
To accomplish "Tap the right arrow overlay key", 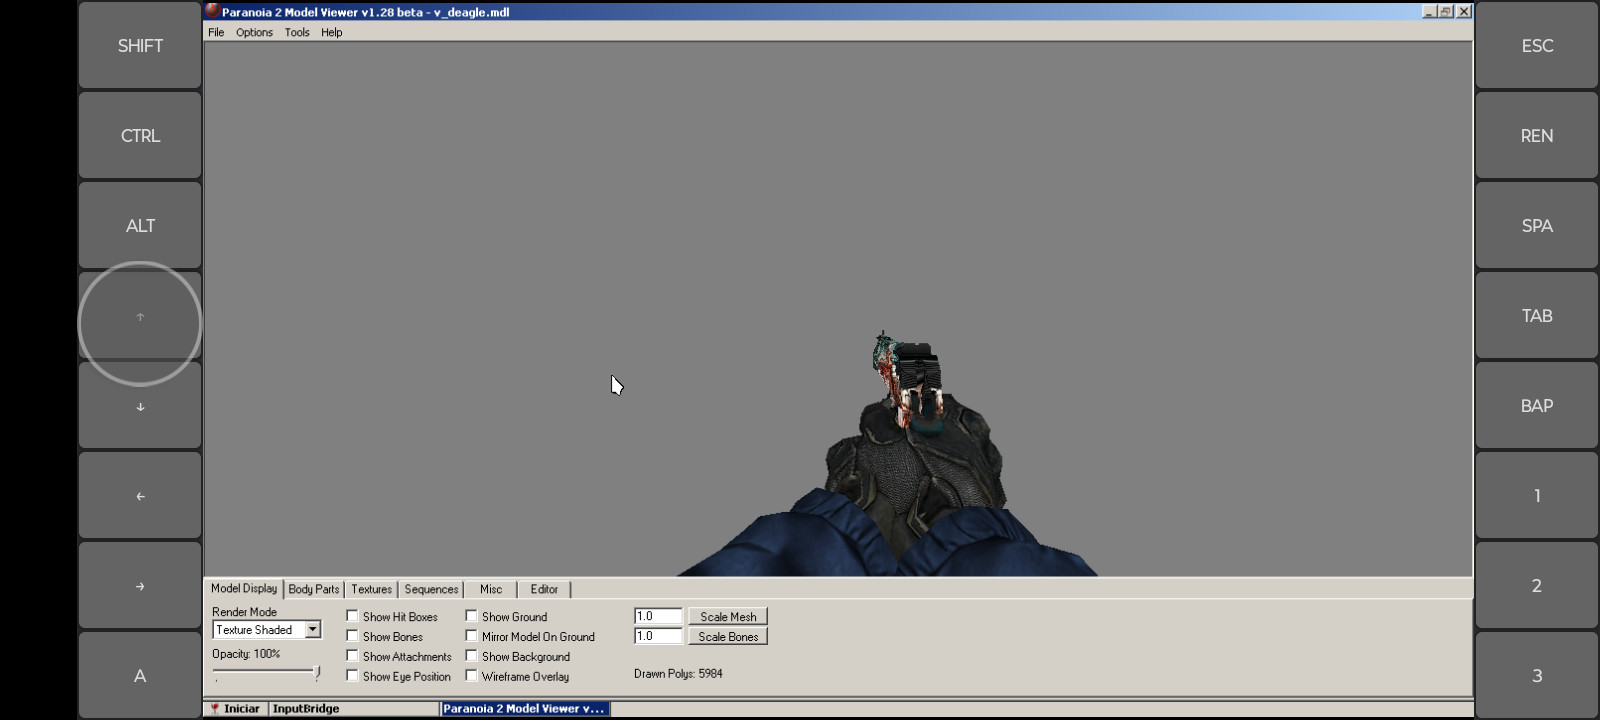I will [140, 586].
